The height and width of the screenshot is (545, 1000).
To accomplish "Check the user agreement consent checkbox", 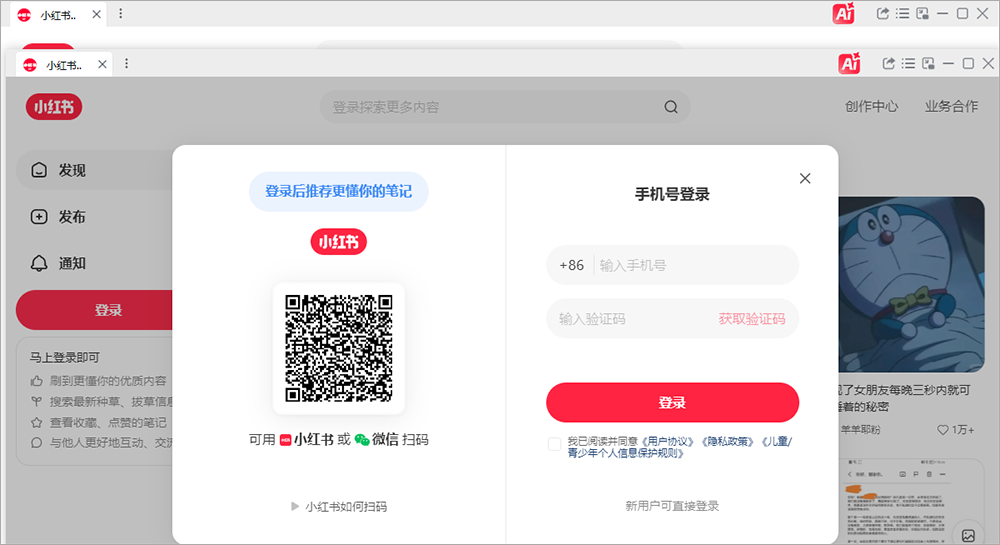I will pos(555,445).
